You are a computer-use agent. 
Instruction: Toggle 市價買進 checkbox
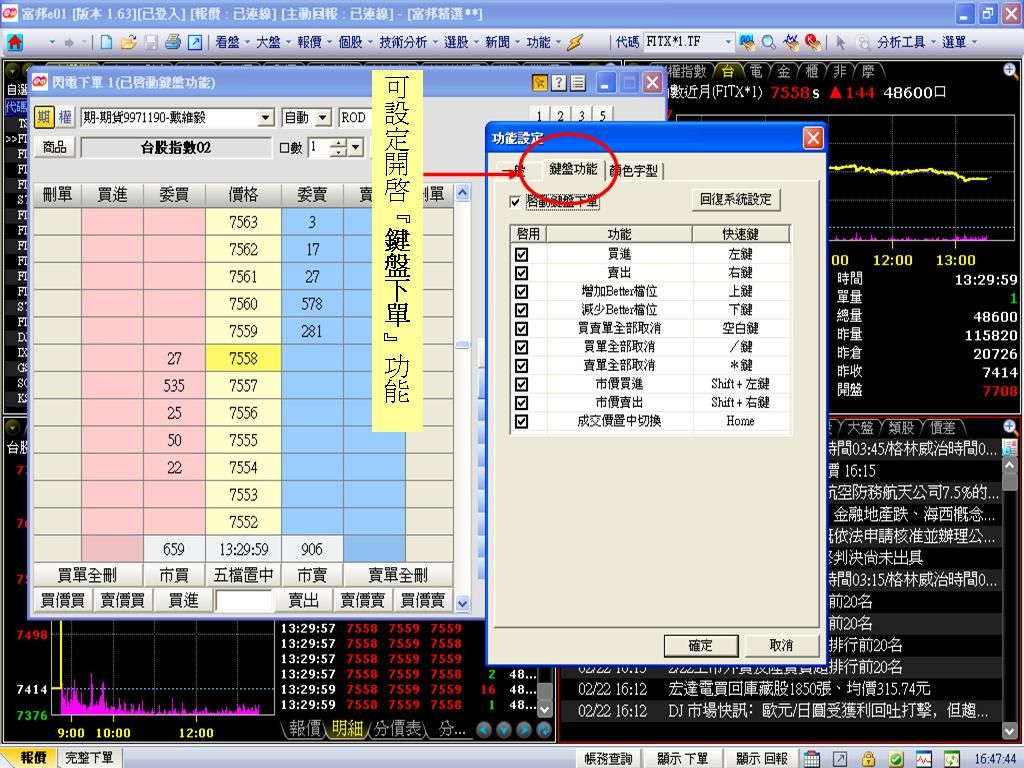pyautogui.click(x=521, y=384)
